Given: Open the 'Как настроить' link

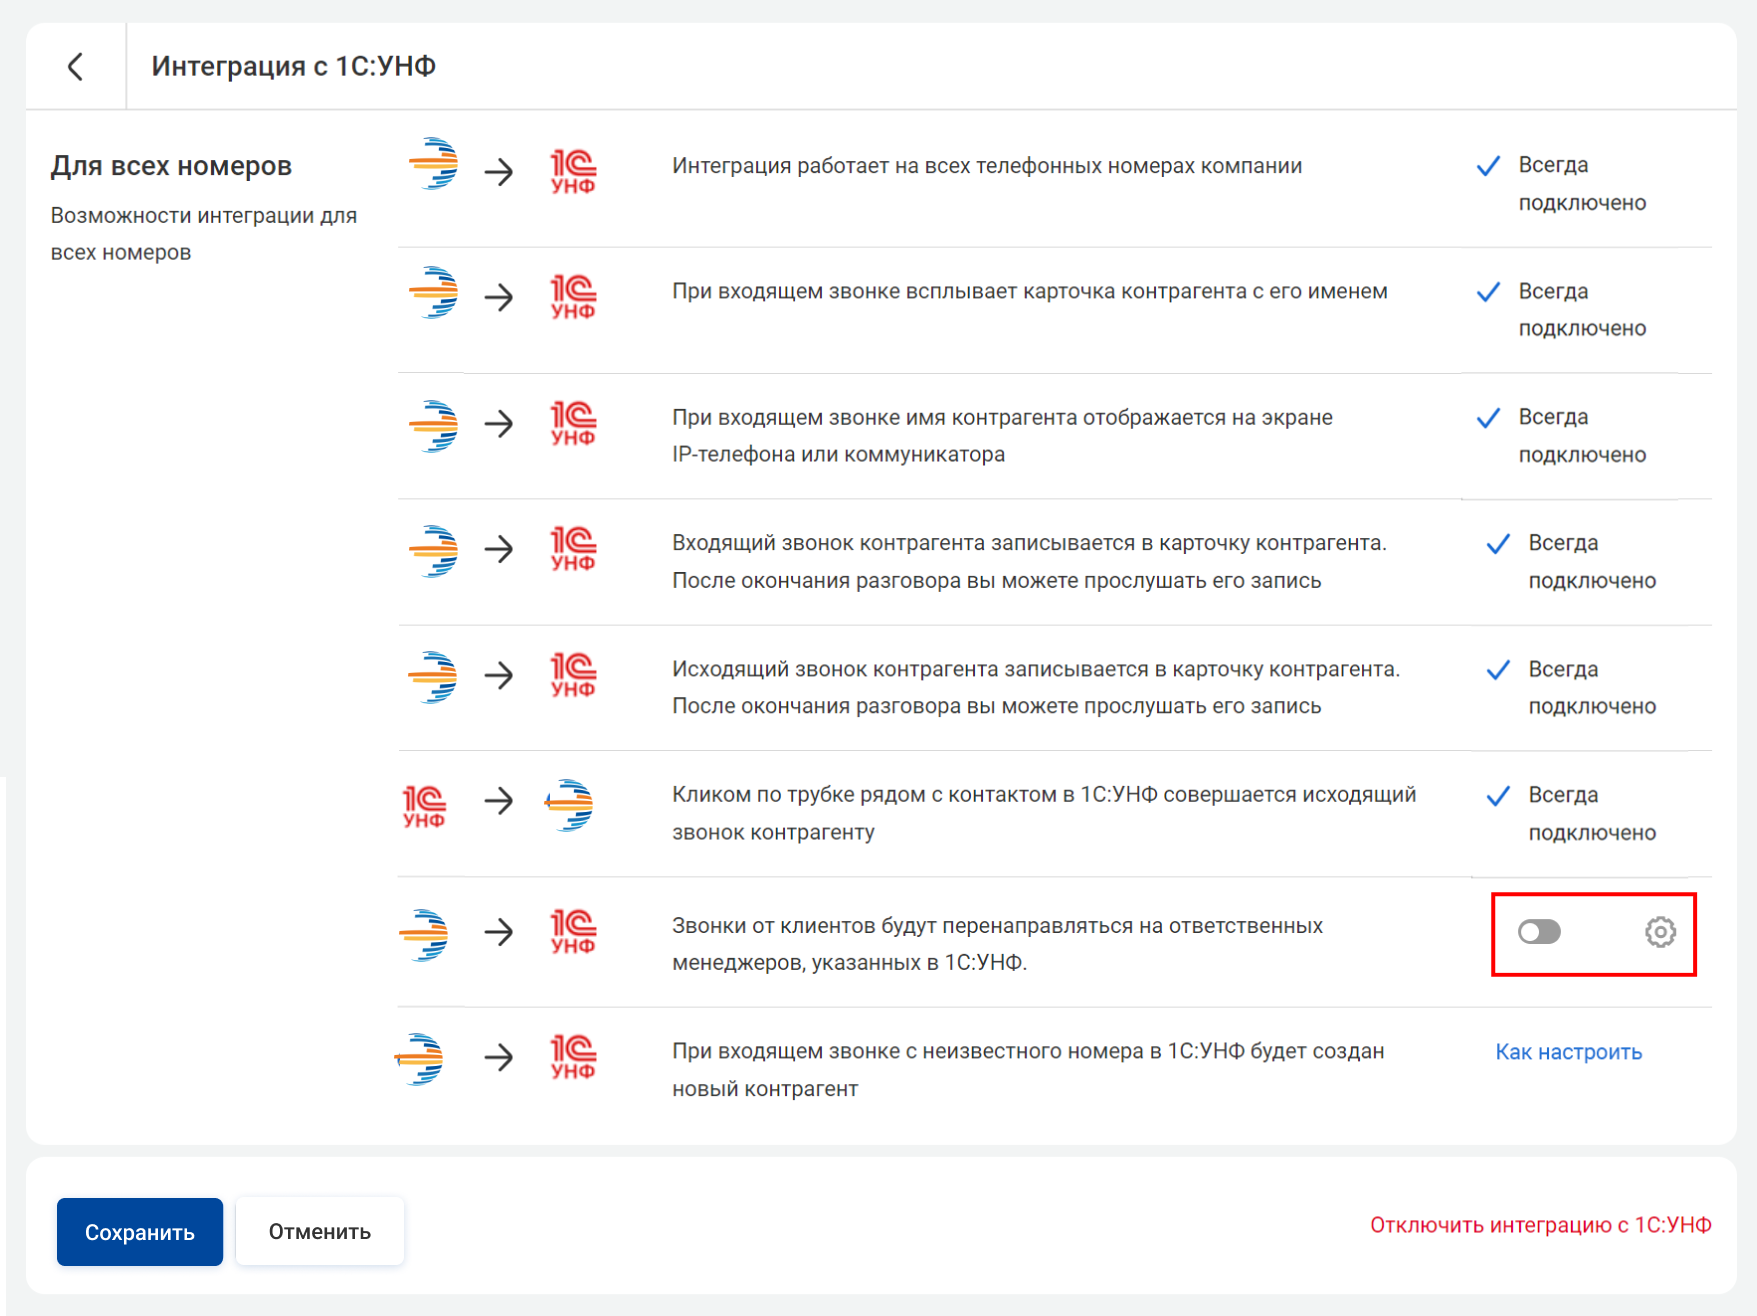Looking at the screenshot, I should tap(1568, 1052).
